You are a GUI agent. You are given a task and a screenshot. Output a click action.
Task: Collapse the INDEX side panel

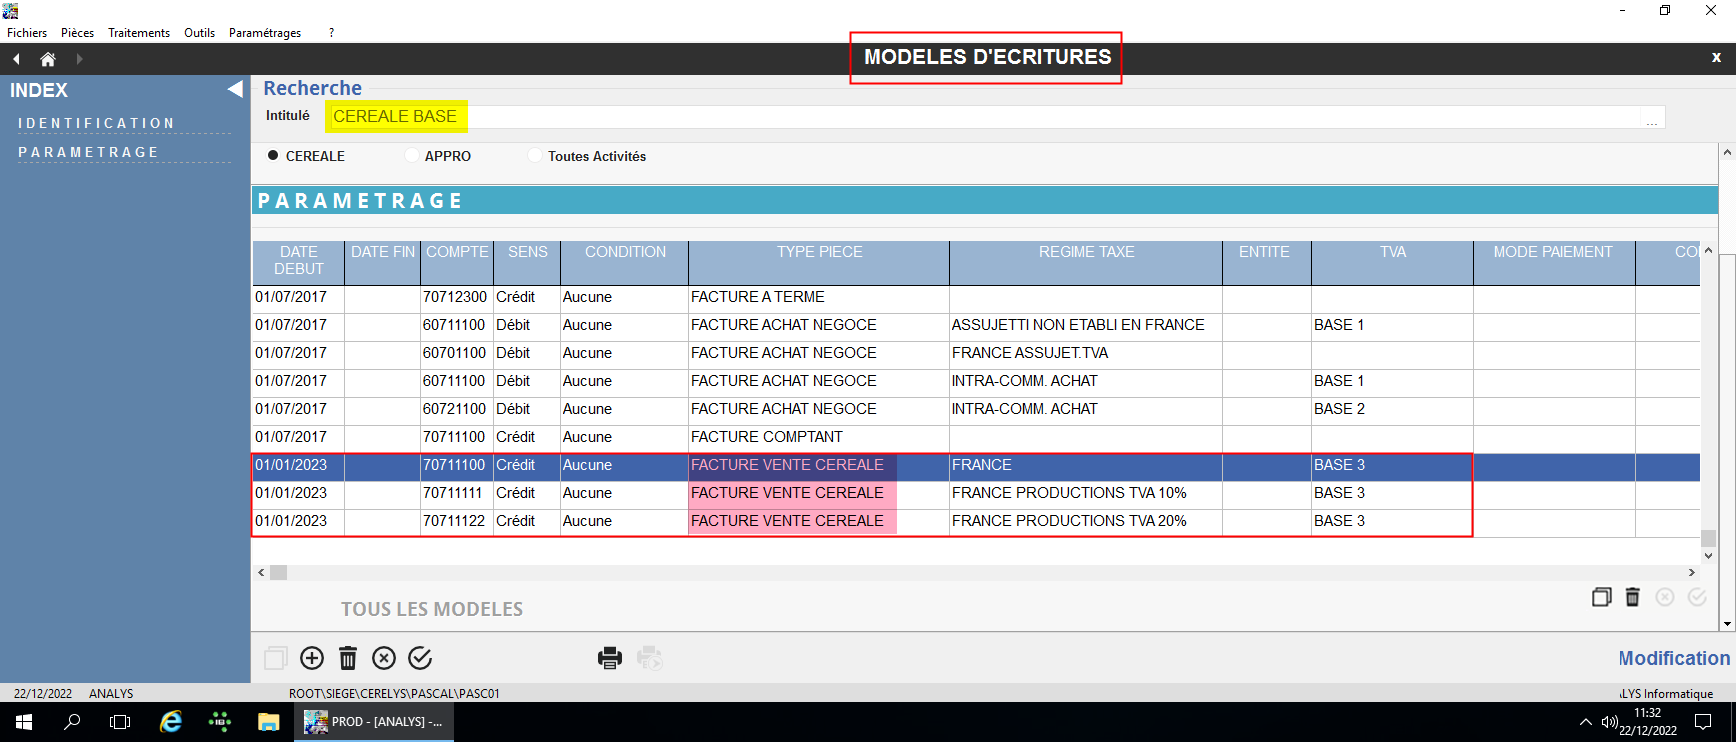235,89
